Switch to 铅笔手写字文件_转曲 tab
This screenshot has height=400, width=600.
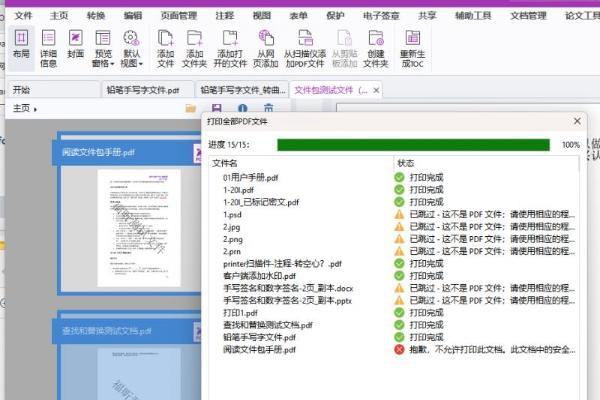(x=242, y=90)
